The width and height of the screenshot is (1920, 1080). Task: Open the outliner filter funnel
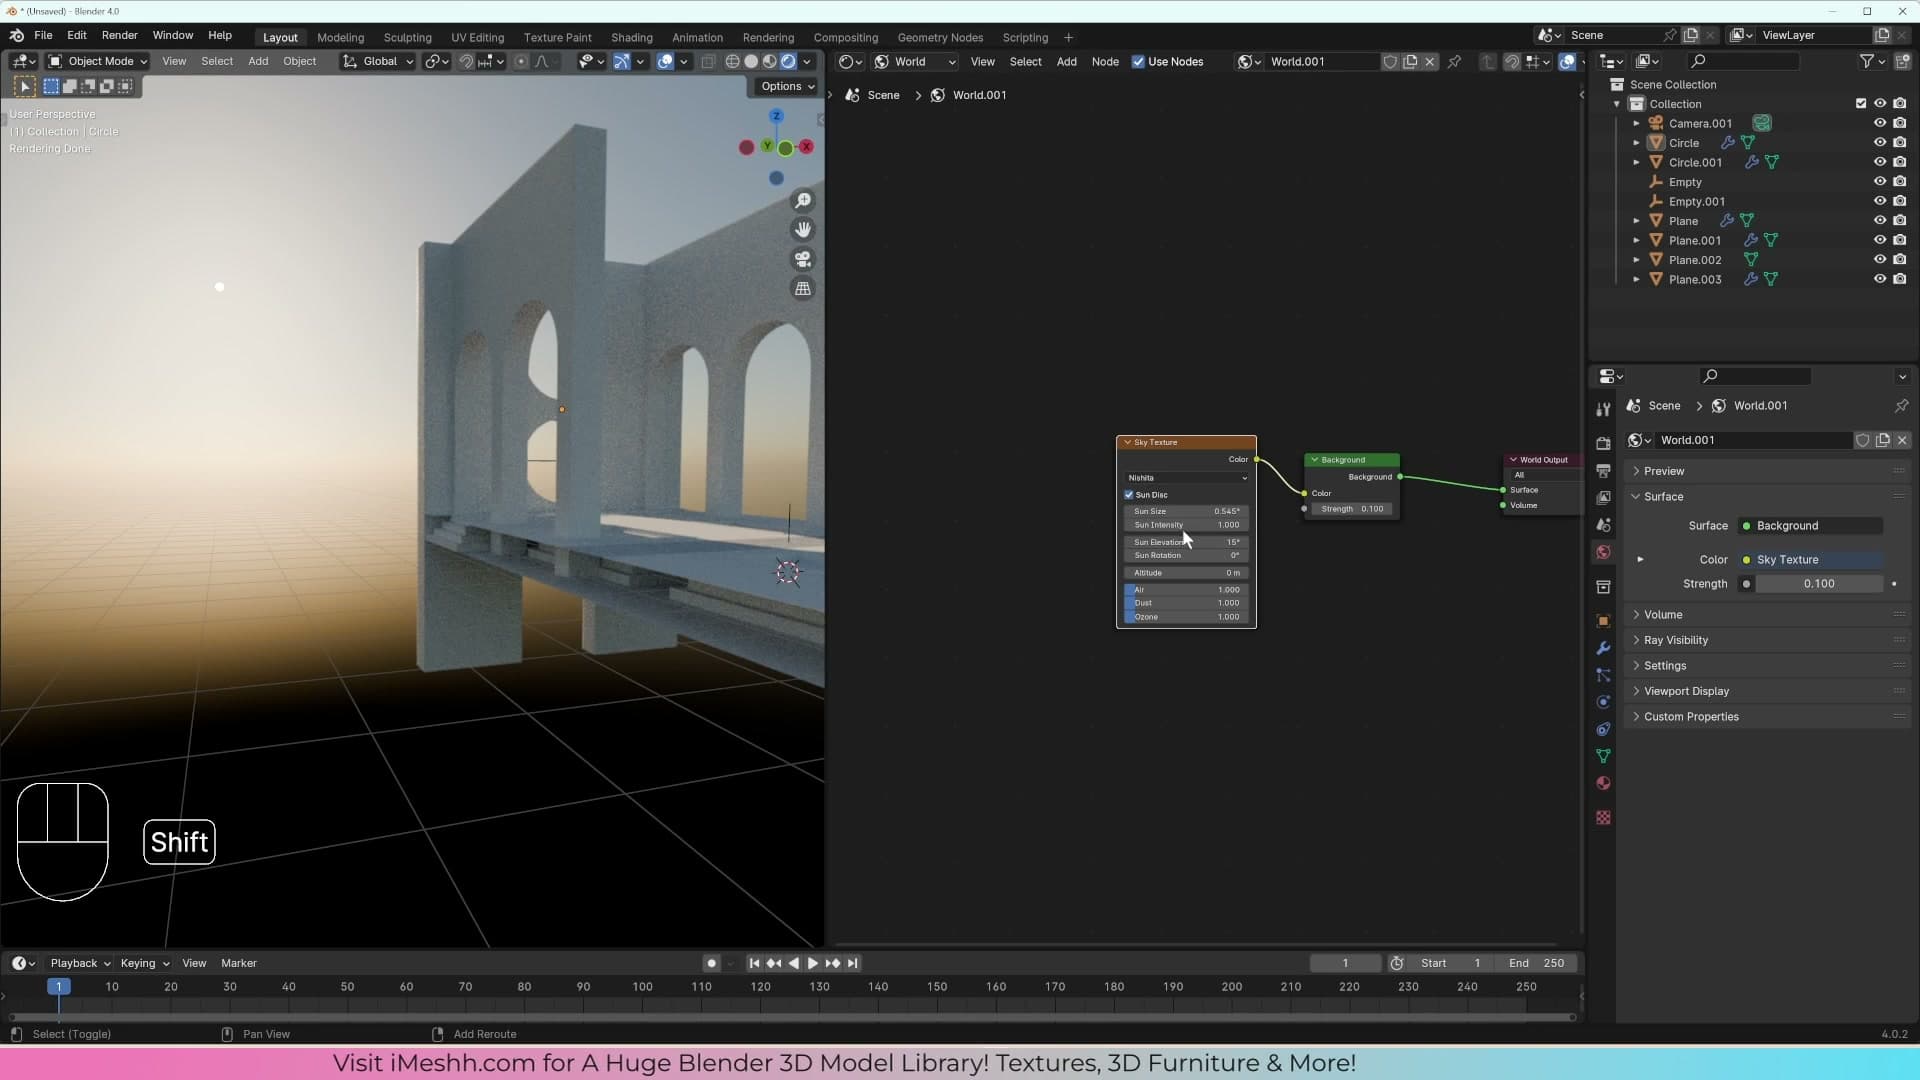(1866, 62)
